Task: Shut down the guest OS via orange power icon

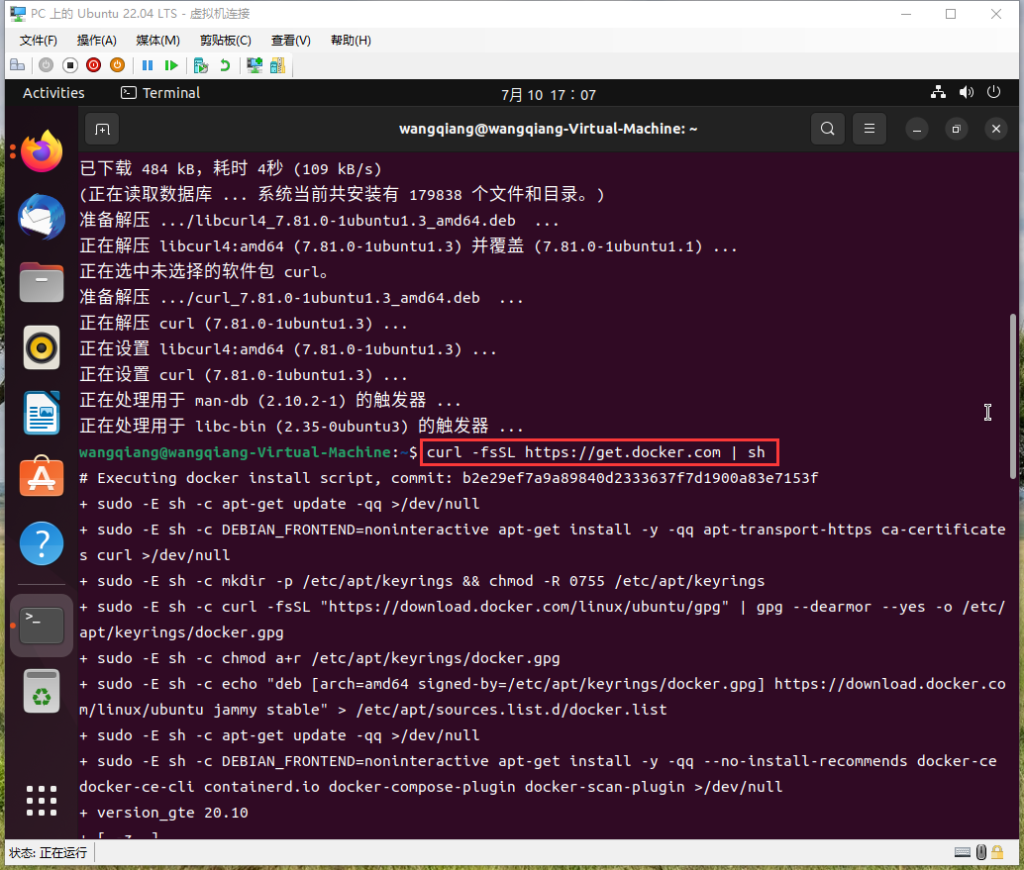Action: (x=119, y=64)
